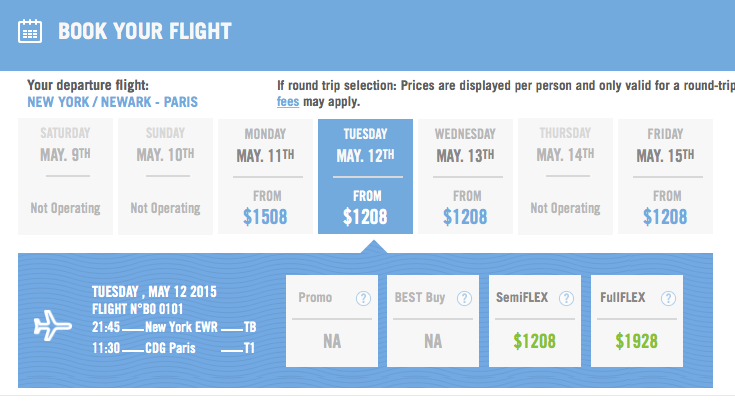Screen dimensions: 735x406
Task: Click the SemiFLEX help question mark
Action: point(566,298)
